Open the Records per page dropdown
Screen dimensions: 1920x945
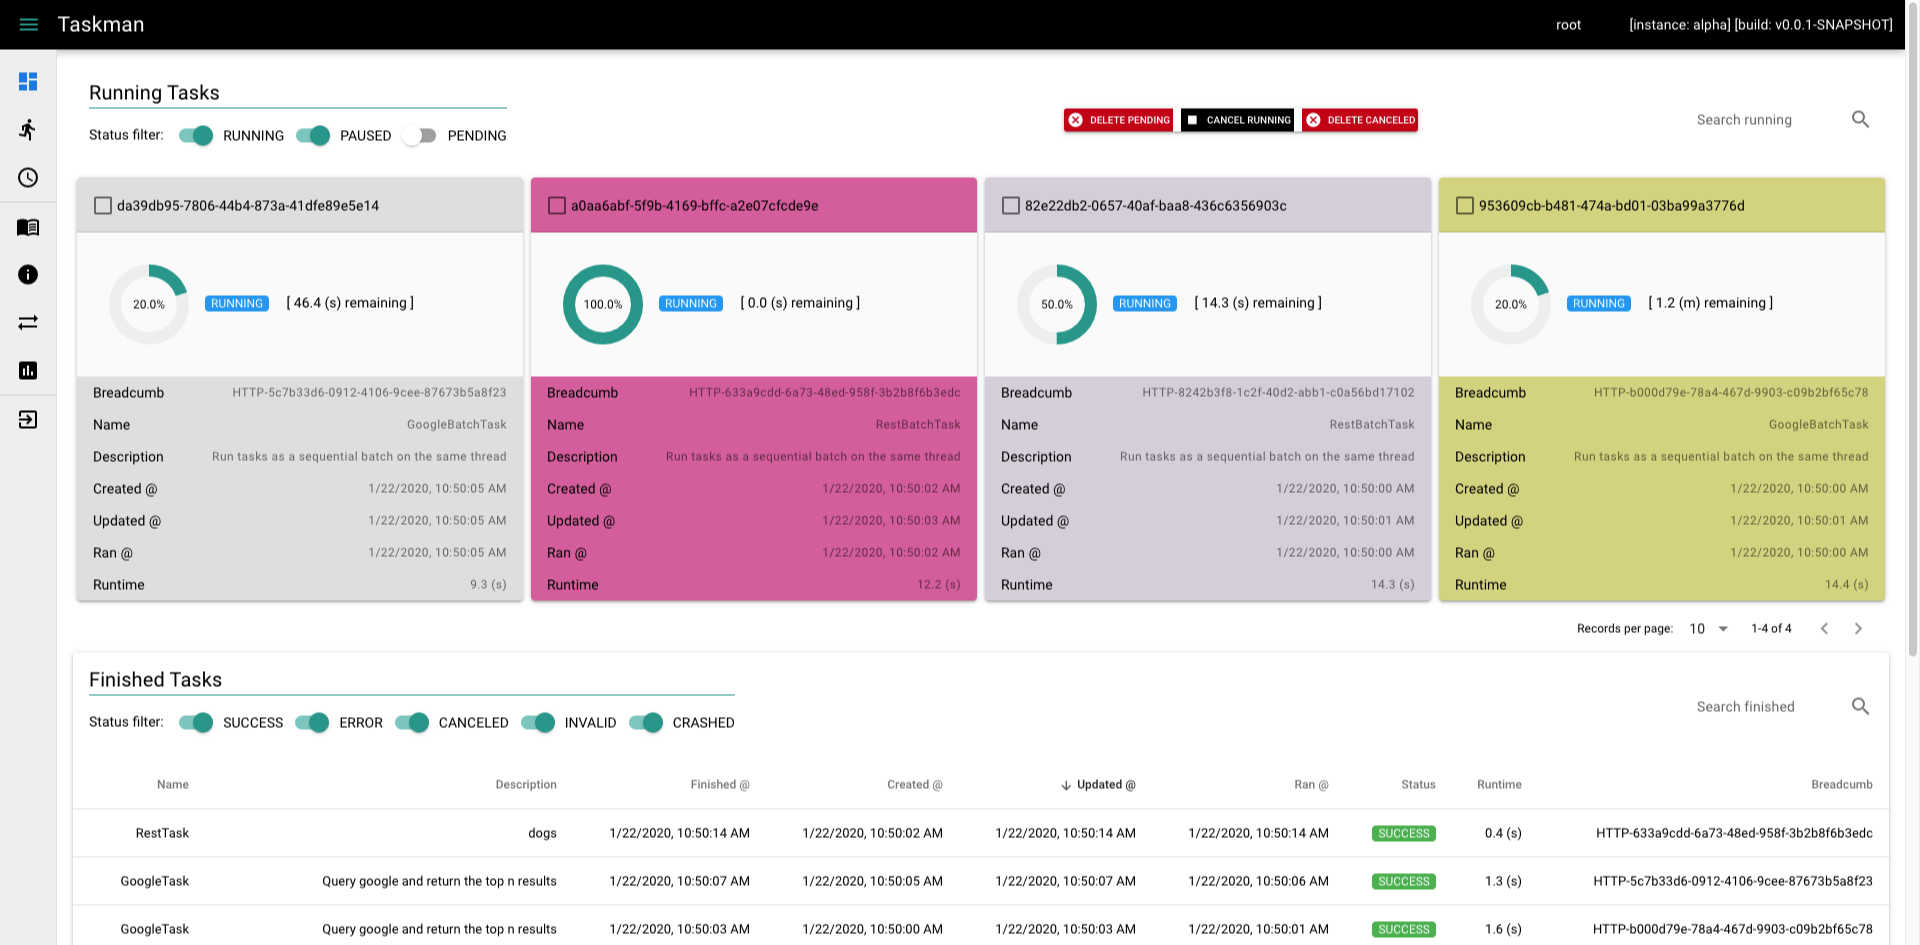1708,628
